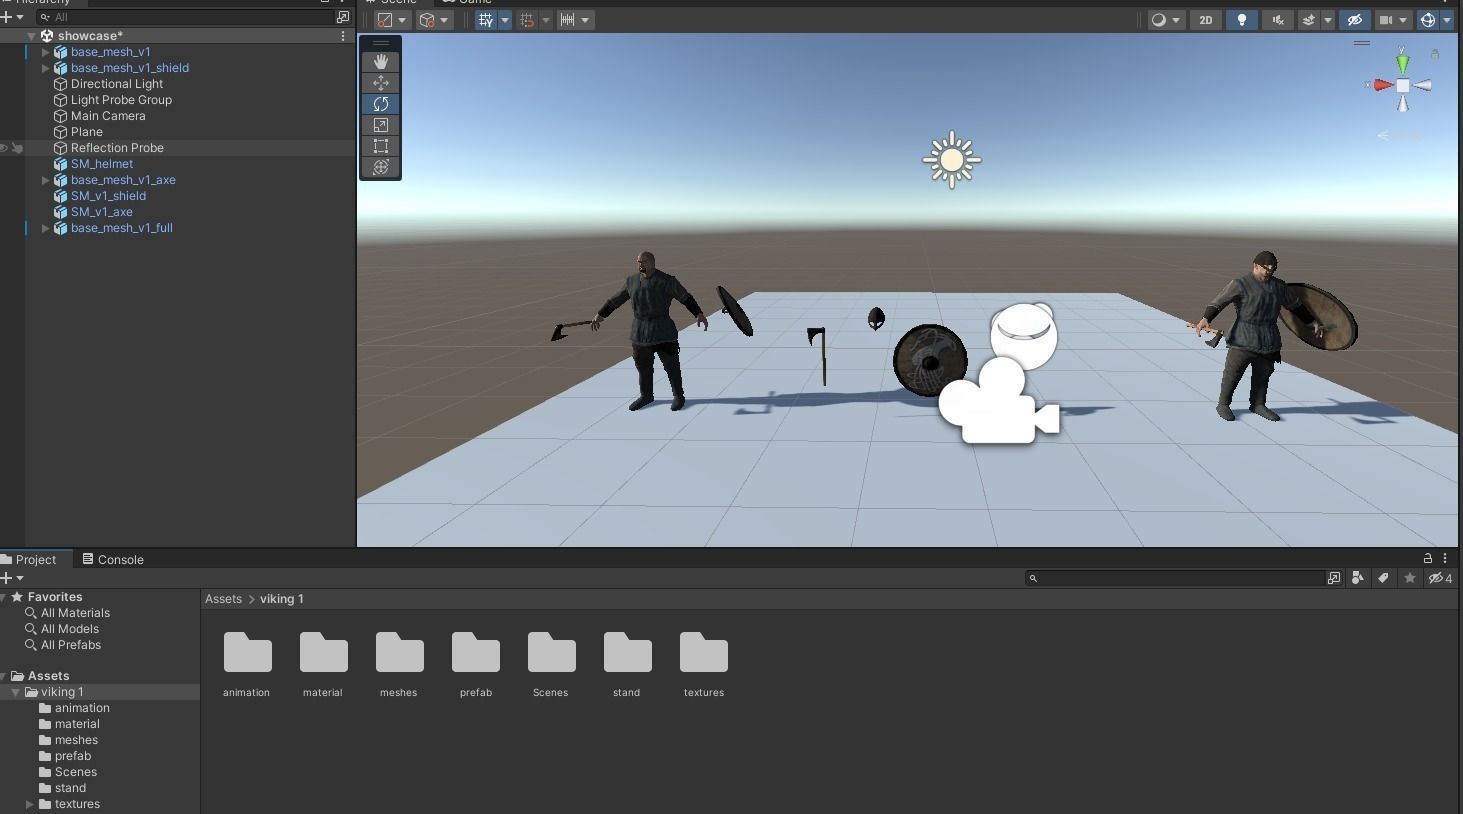Select Main Camera in Hierarchy
This screenshot has height=814, width=1463.
click(108, 116)
